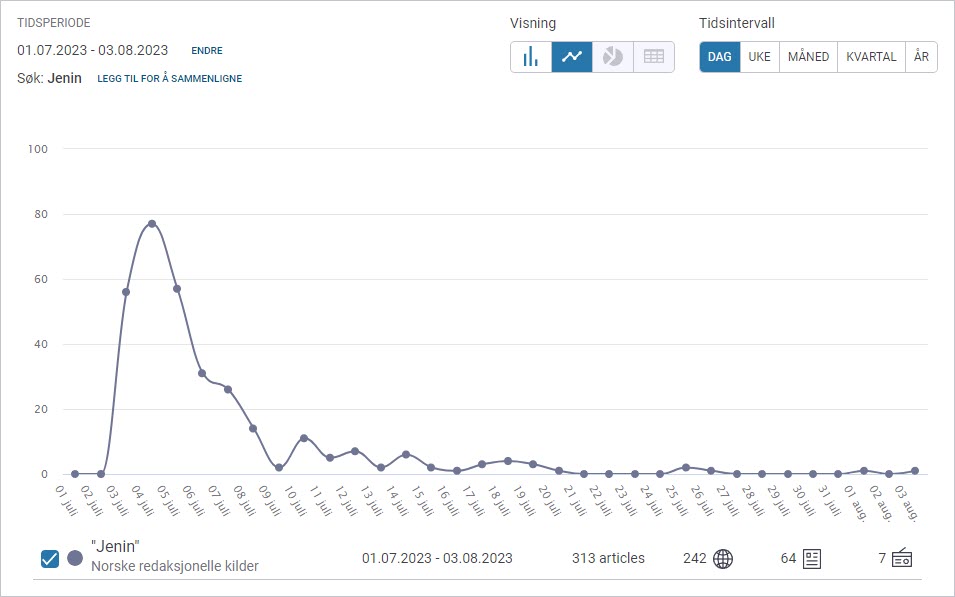Click LEGG TIL FOR Å SAMMENLIGNE link
Image resolution: width=955 pixels, height=597 pixels.
169,79
